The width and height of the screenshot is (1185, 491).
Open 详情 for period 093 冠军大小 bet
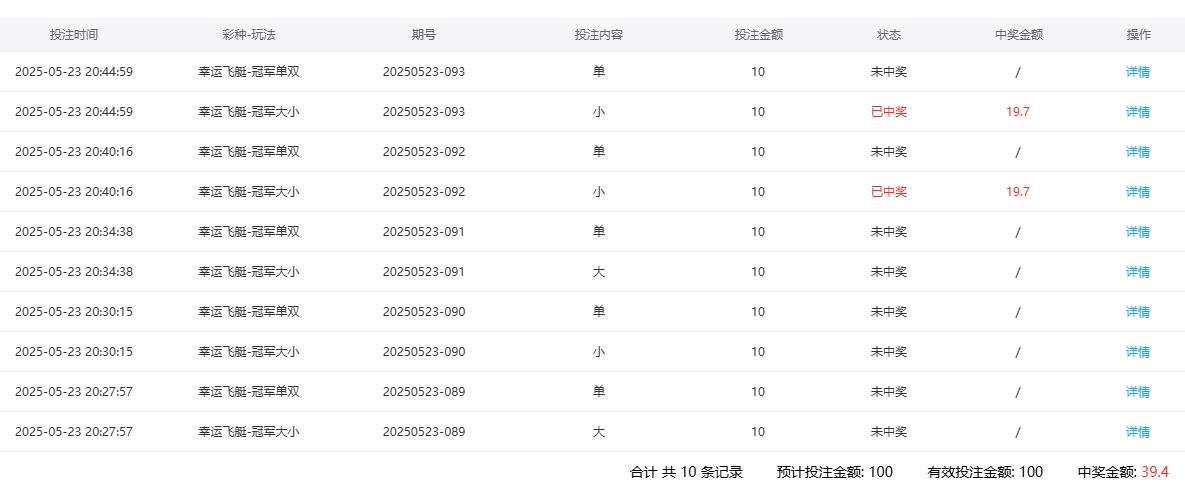pyautogui.click(x=1137, y=112)
